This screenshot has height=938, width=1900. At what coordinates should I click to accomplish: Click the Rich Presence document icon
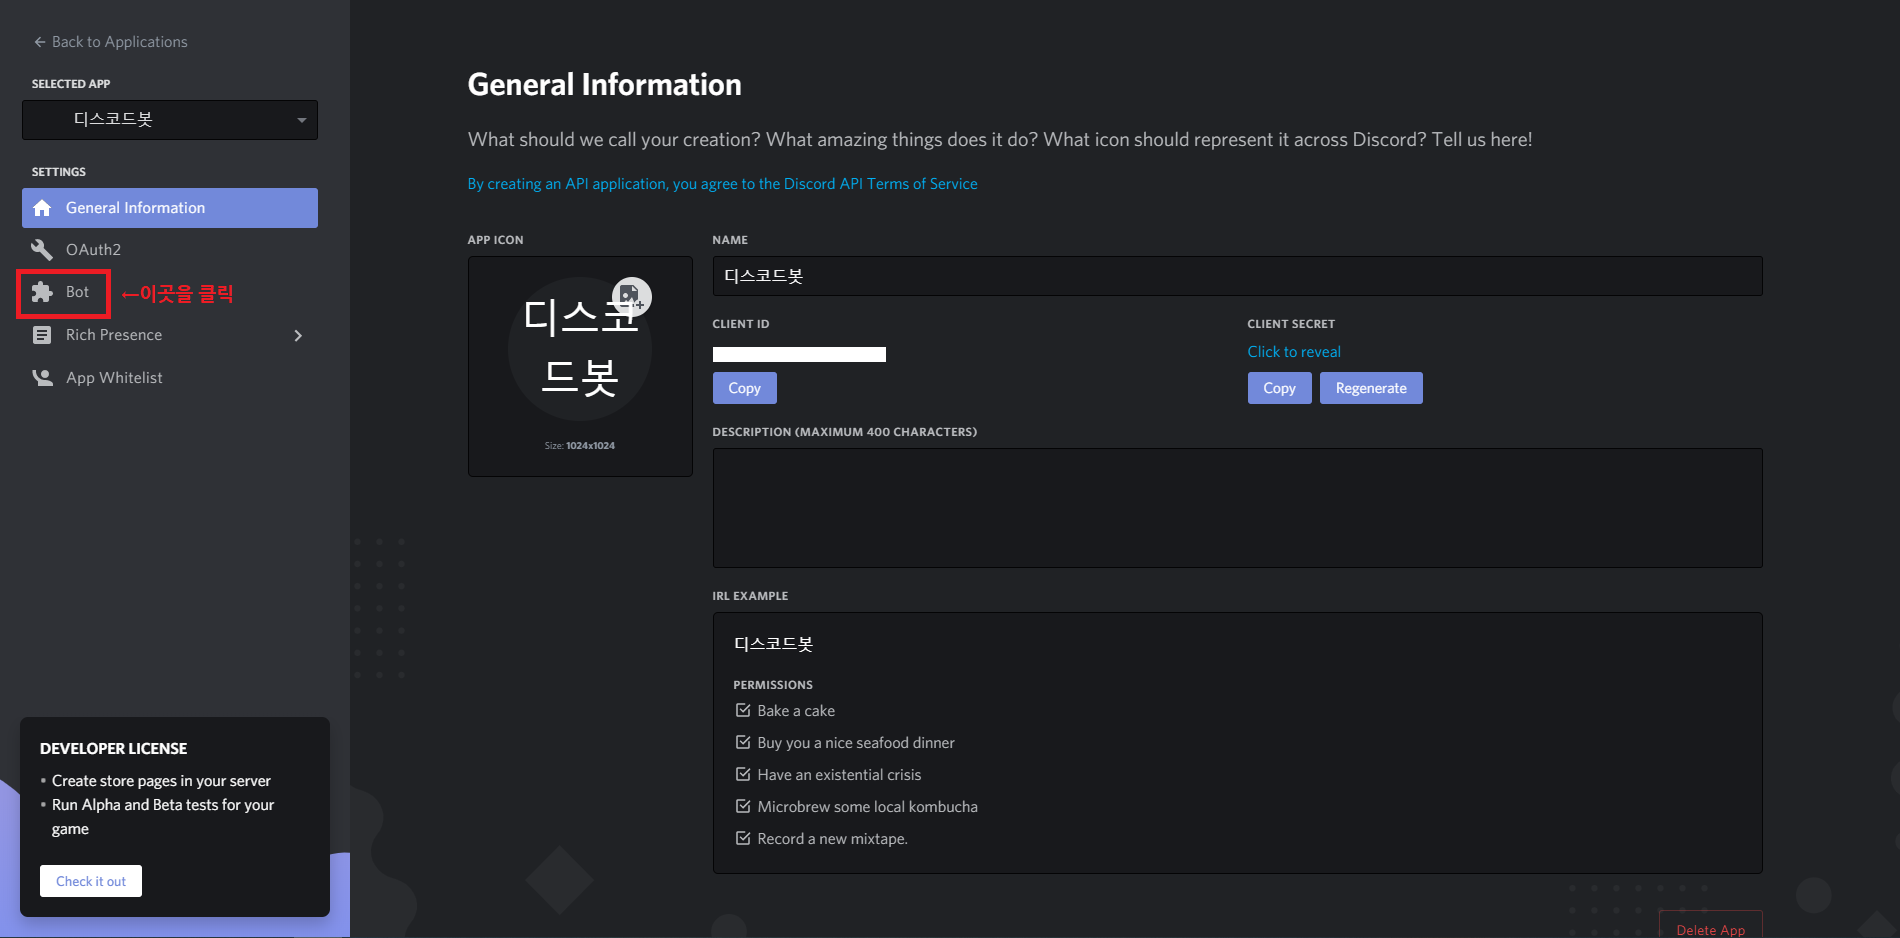(x=42, y=335)
